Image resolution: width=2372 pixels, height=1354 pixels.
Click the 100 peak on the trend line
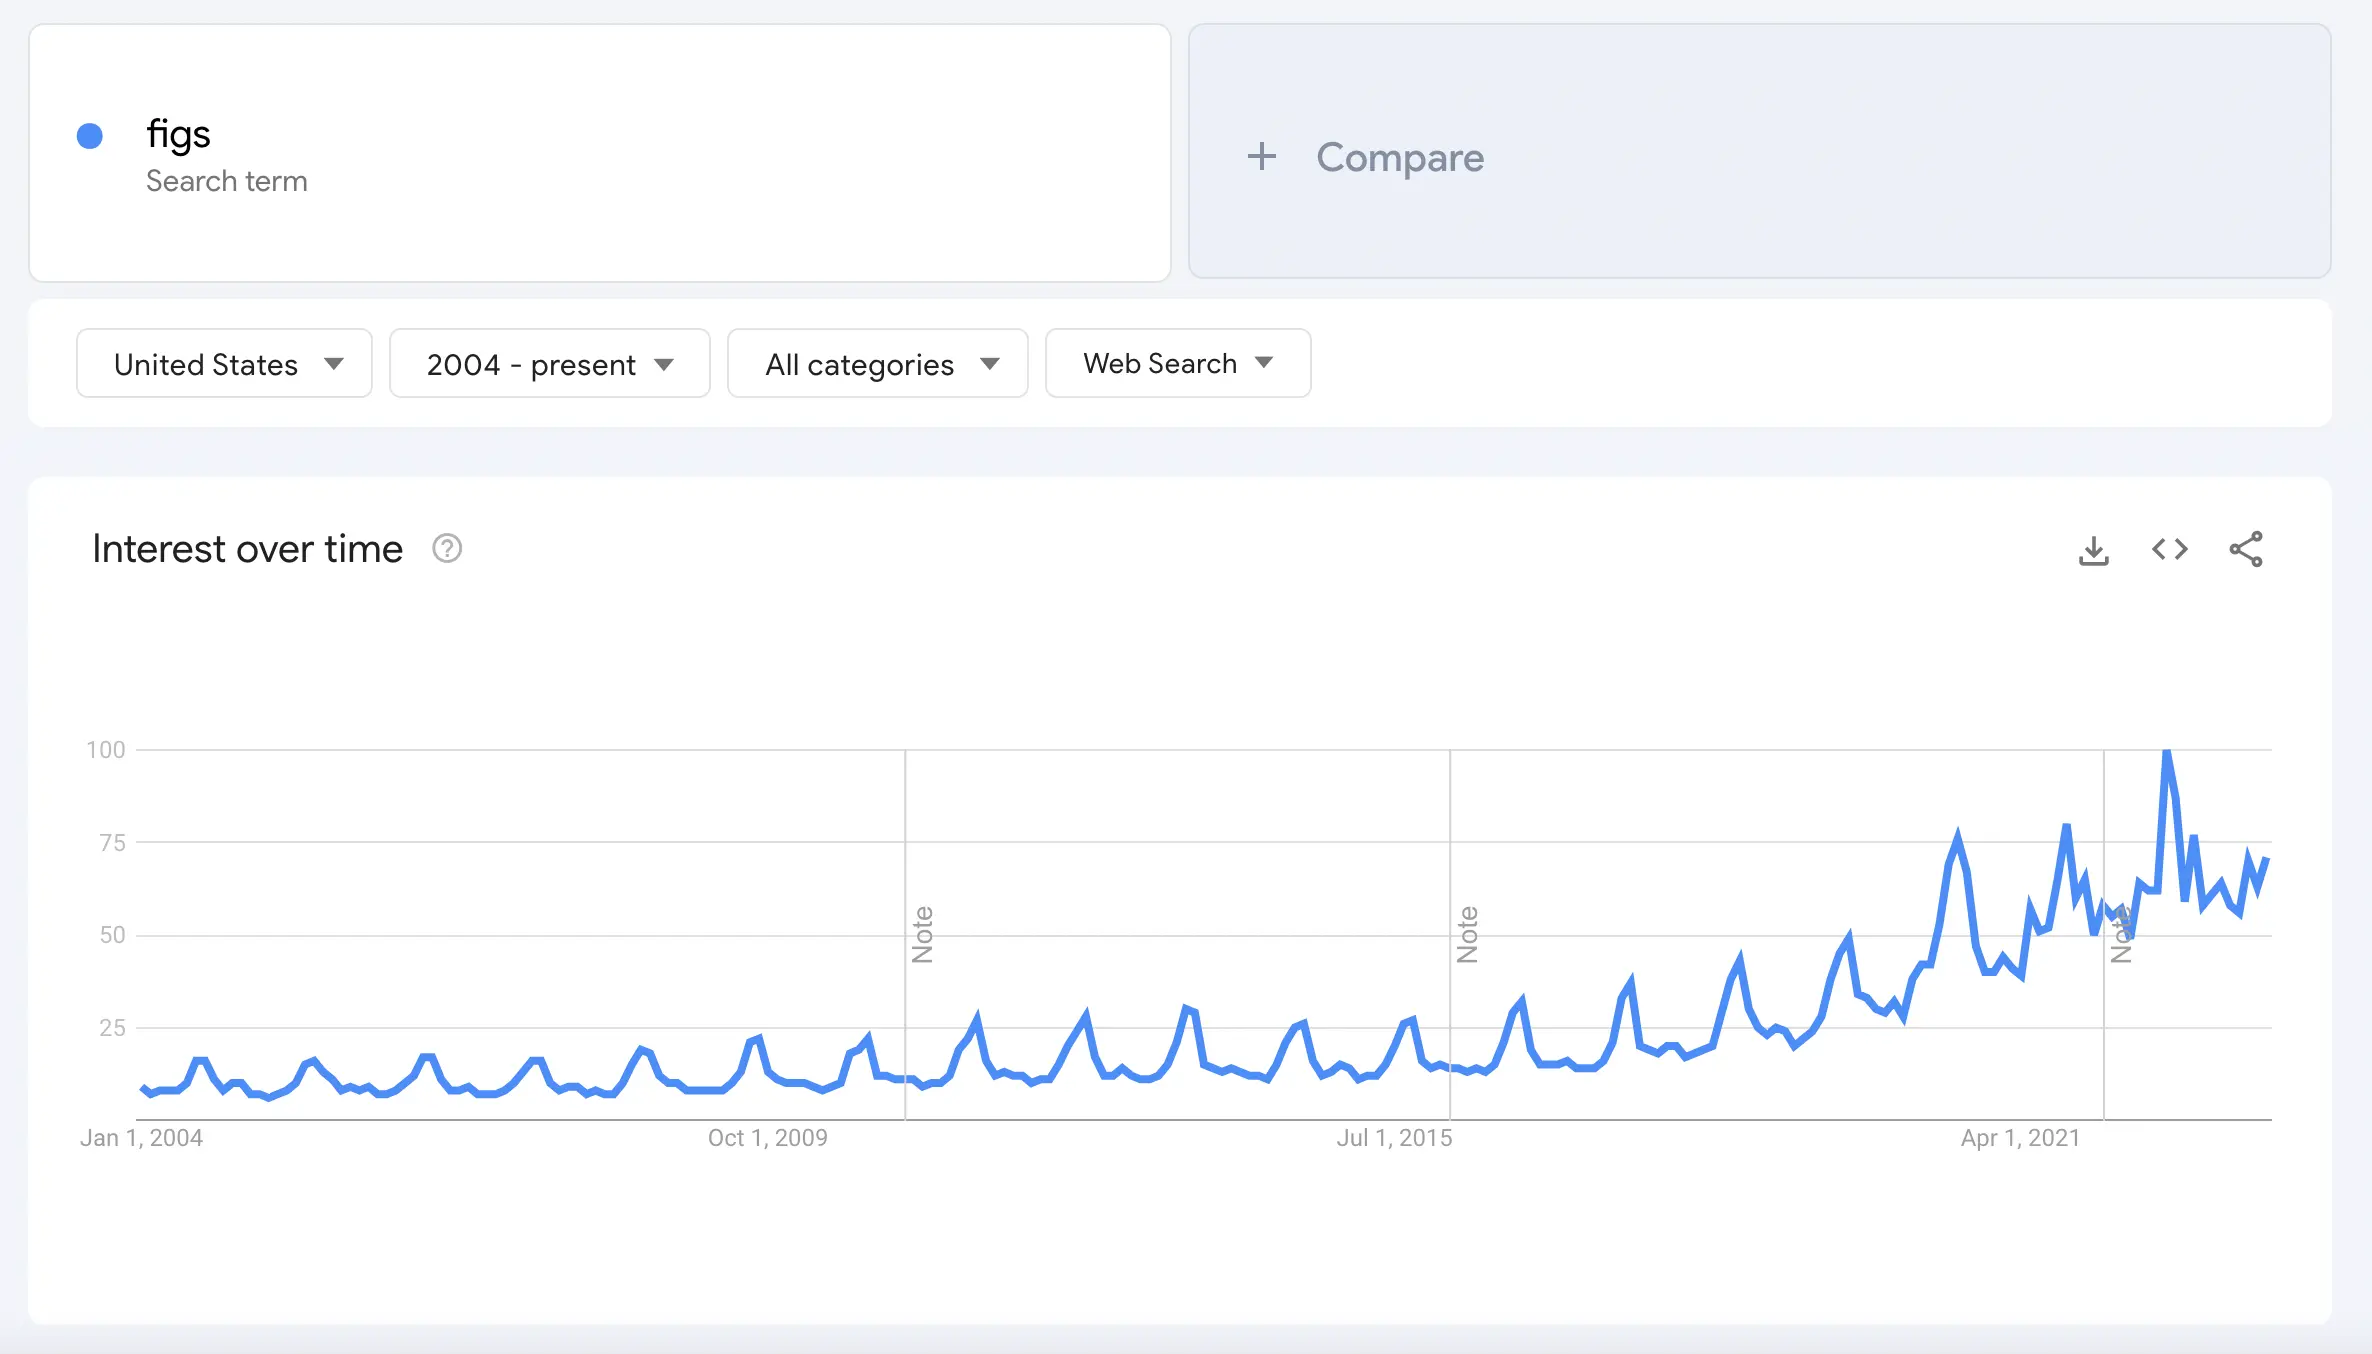(2165, 750)
